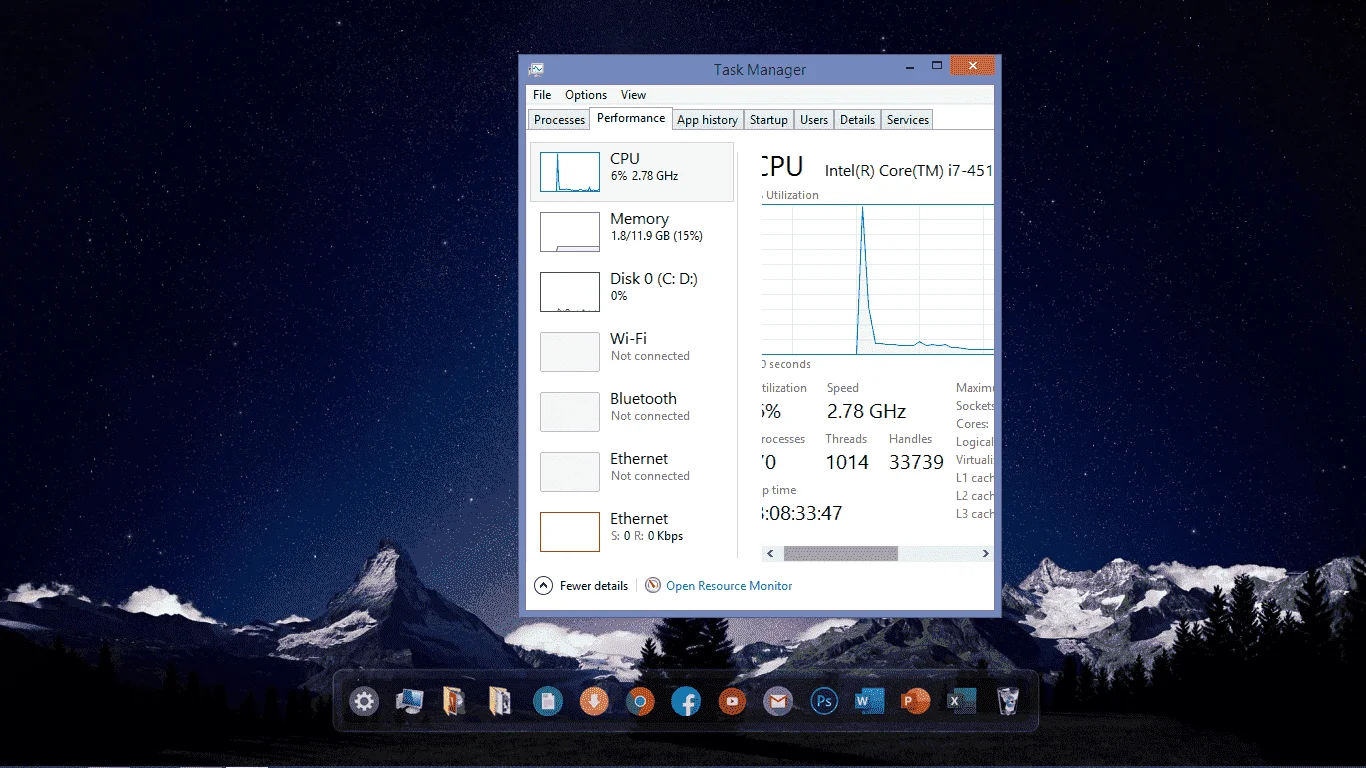Click the Task Manager window title text
1366x768 pixels.
(x=760, y=70)
